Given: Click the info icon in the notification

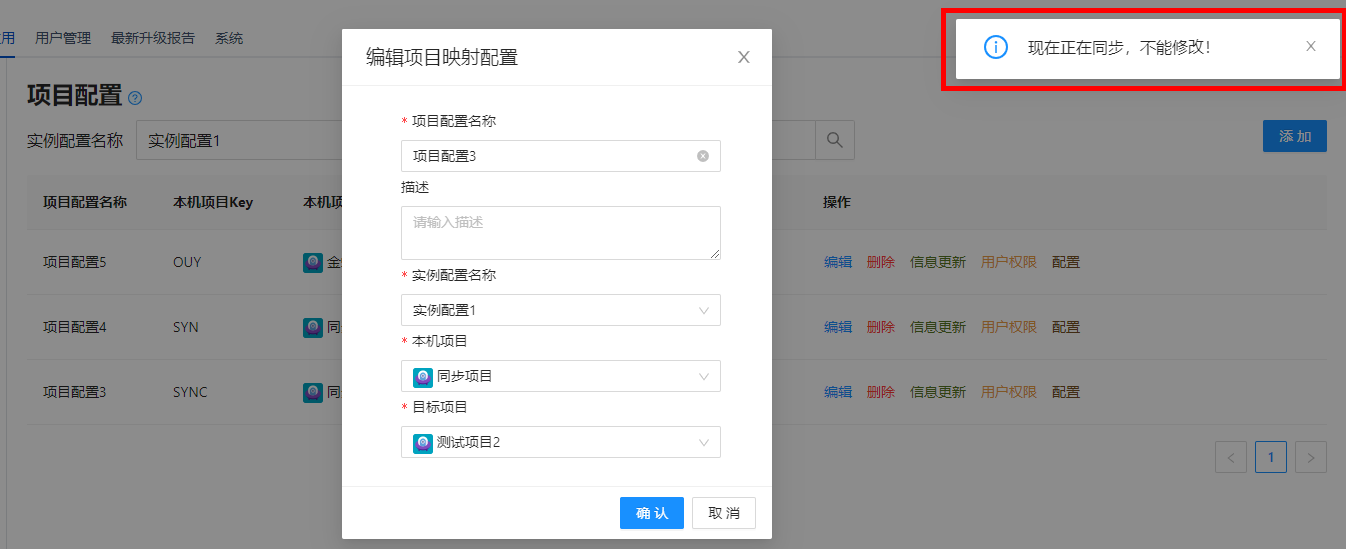Looking at the screenshot, I should [x=995, y=47].
